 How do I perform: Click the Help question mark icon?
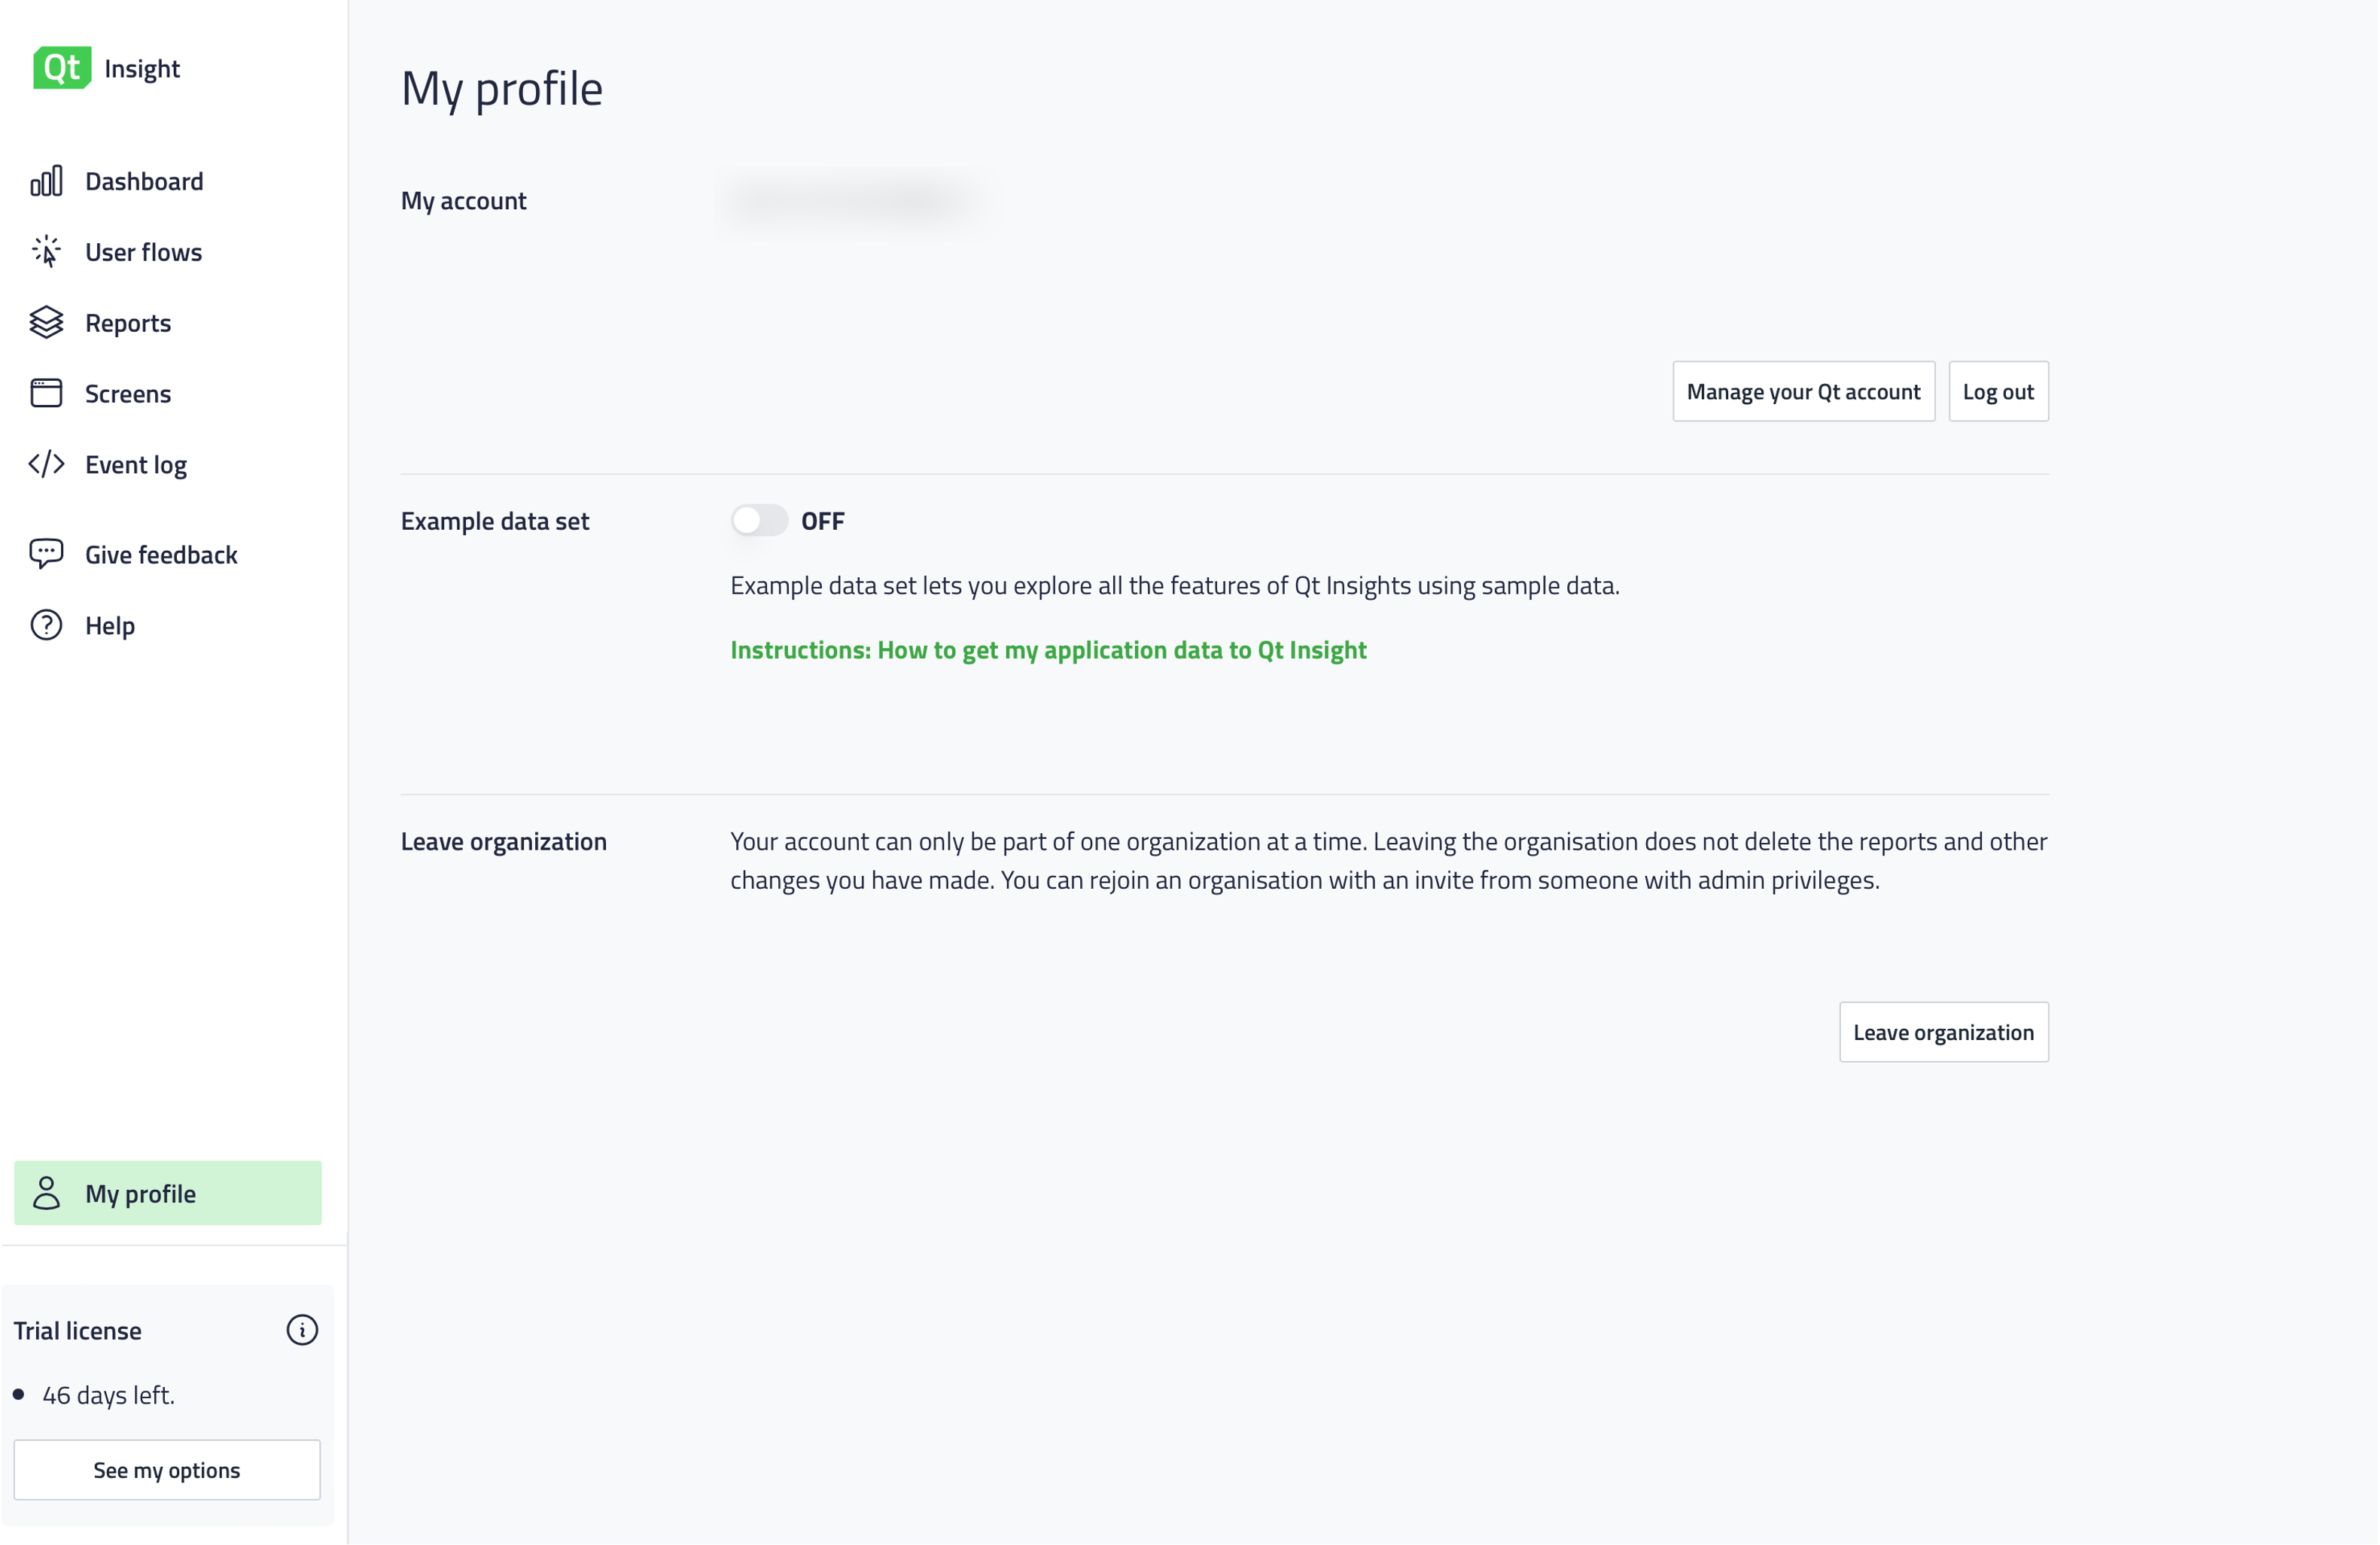coord(46,625)
